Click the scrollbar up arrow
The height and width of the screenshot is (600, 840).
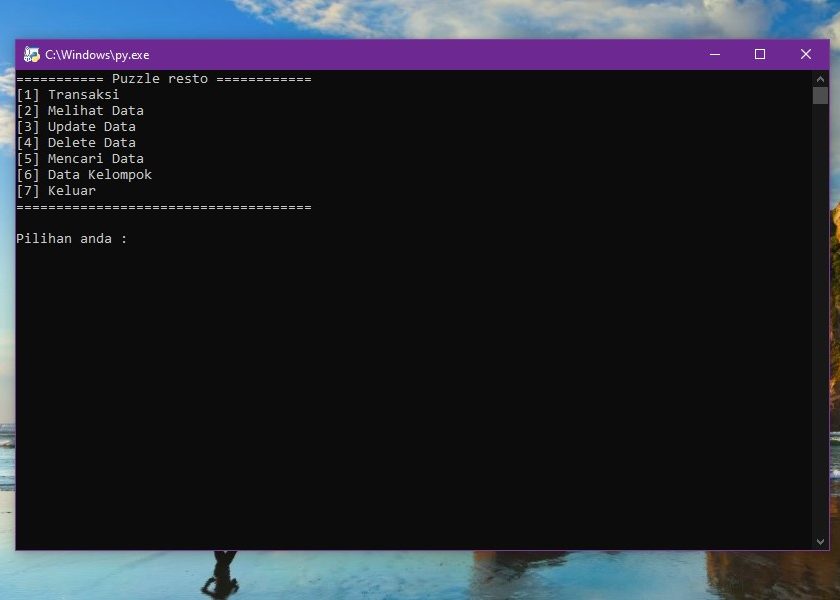(x=820, y=77)
